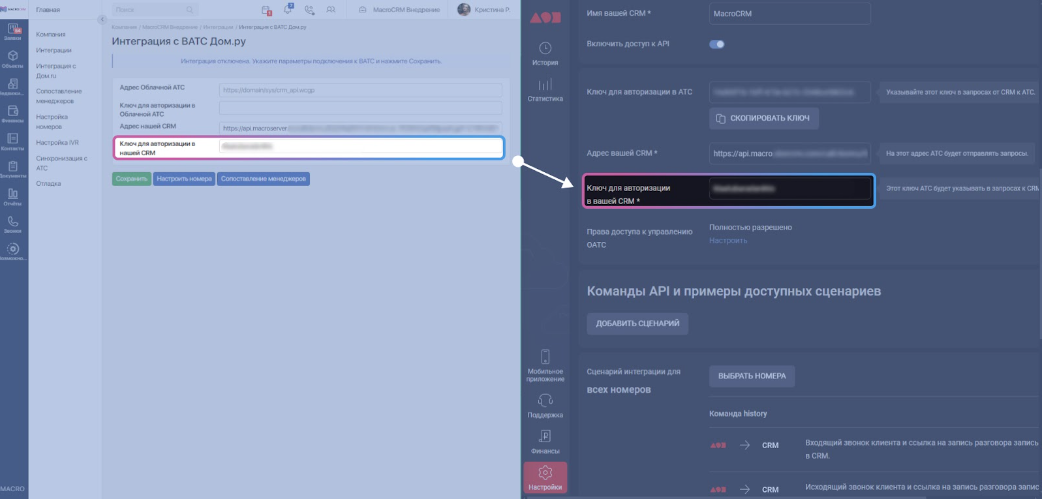1042x499 pixels.
Task: Open the Объекты cube icon
Action: 13,60
